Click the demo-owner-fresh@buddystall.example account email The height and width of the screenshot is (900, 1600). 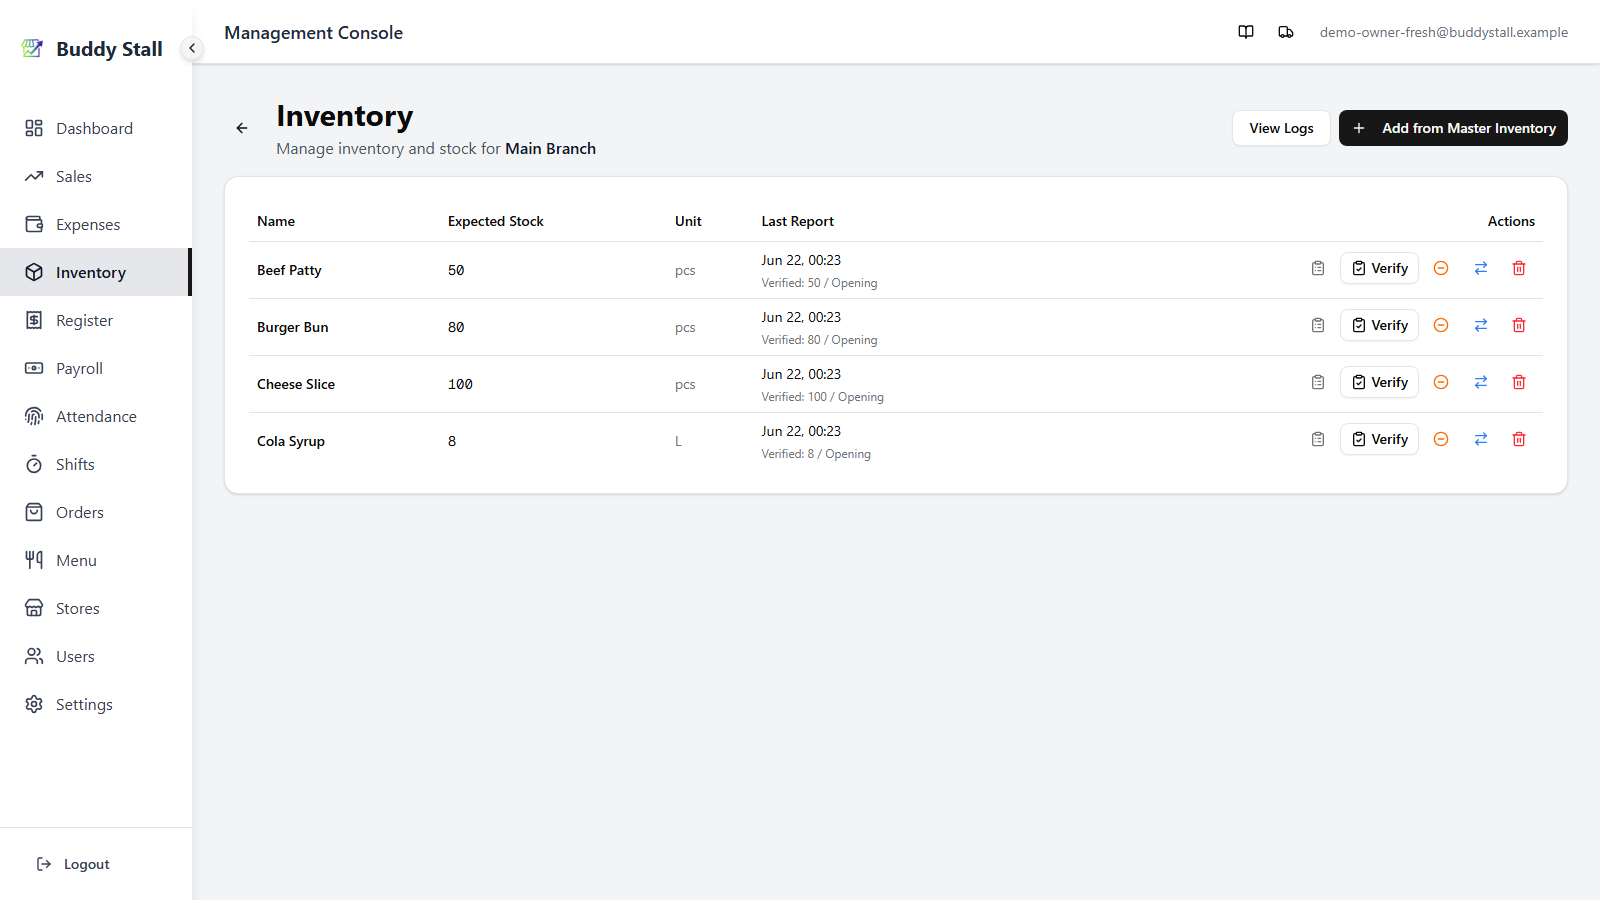(x=1443, y=32)
